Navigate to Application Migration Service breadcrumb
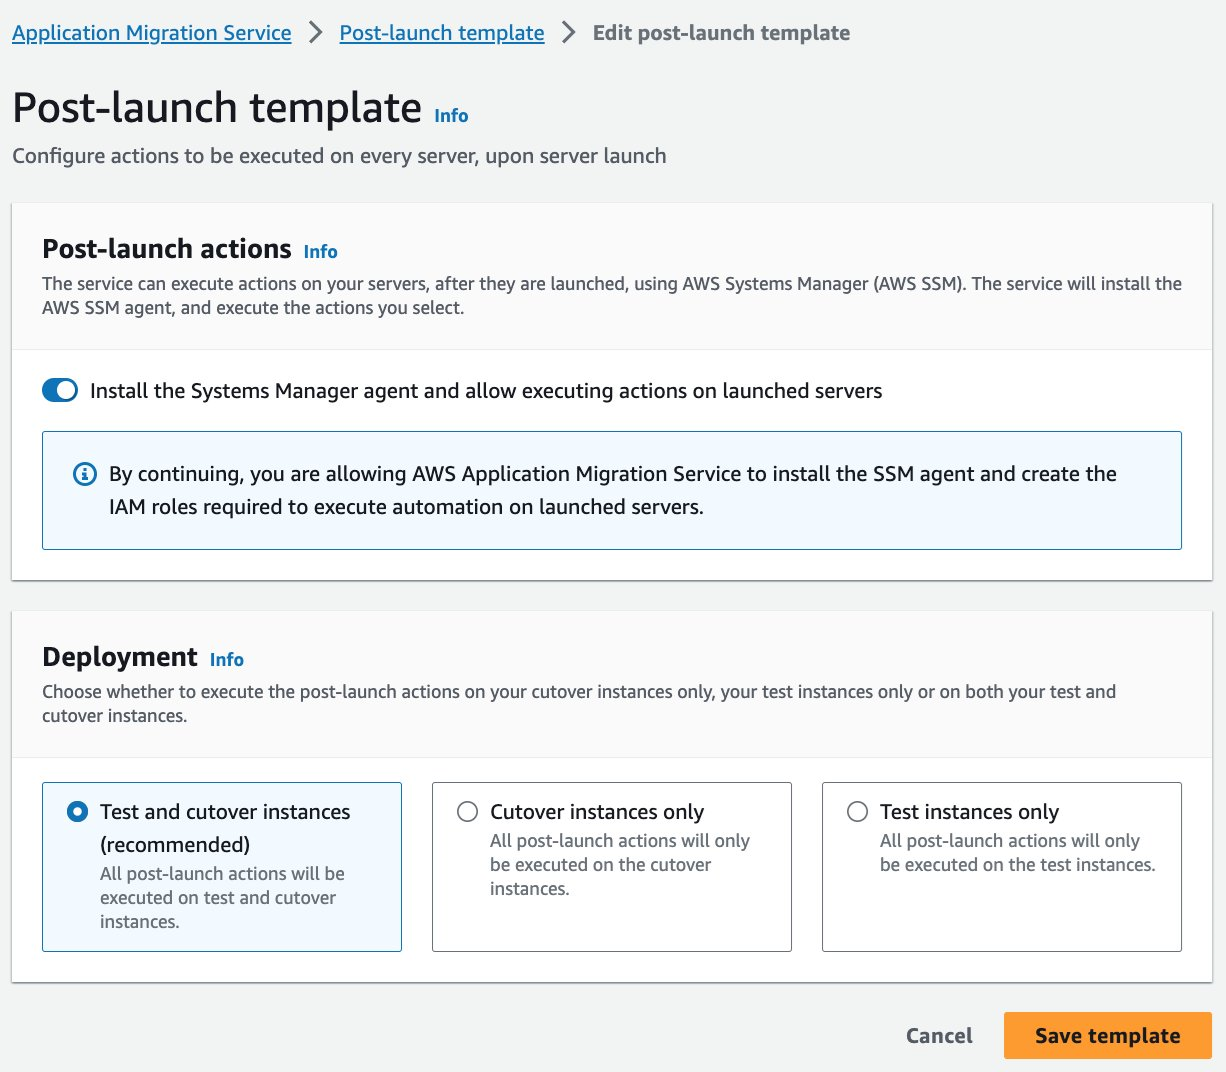 click(x=150, y=32)
